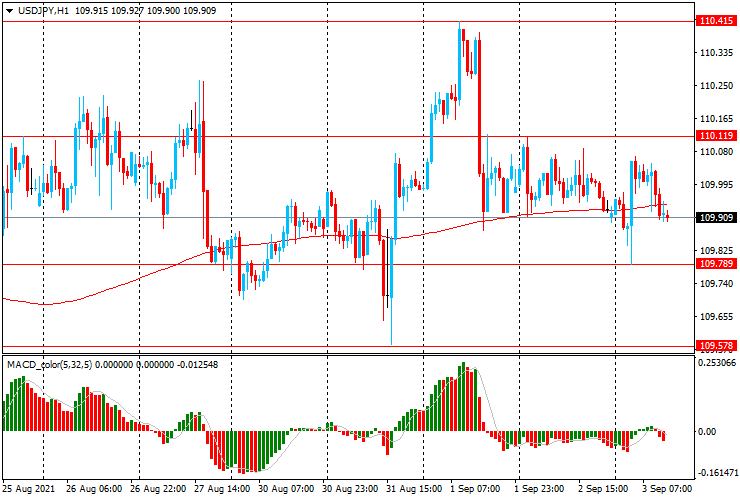Screen dimensions: 740x500
Task: Click the 25 Aug 2021 date label
Action: [x=29, y=489]
